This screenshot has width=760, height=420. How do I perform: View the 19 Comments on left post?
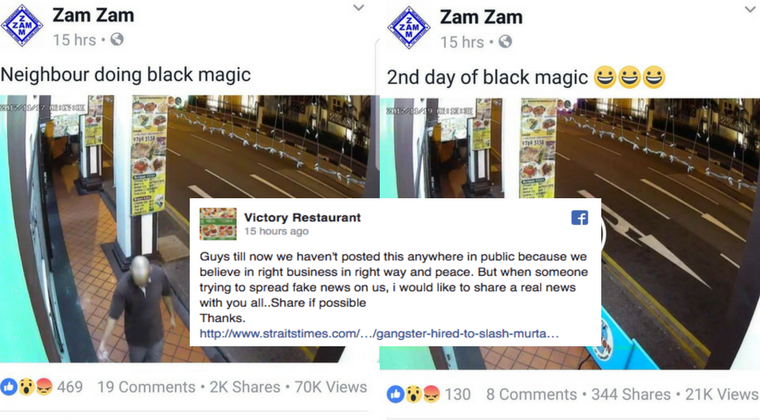(x=146, y=387)
